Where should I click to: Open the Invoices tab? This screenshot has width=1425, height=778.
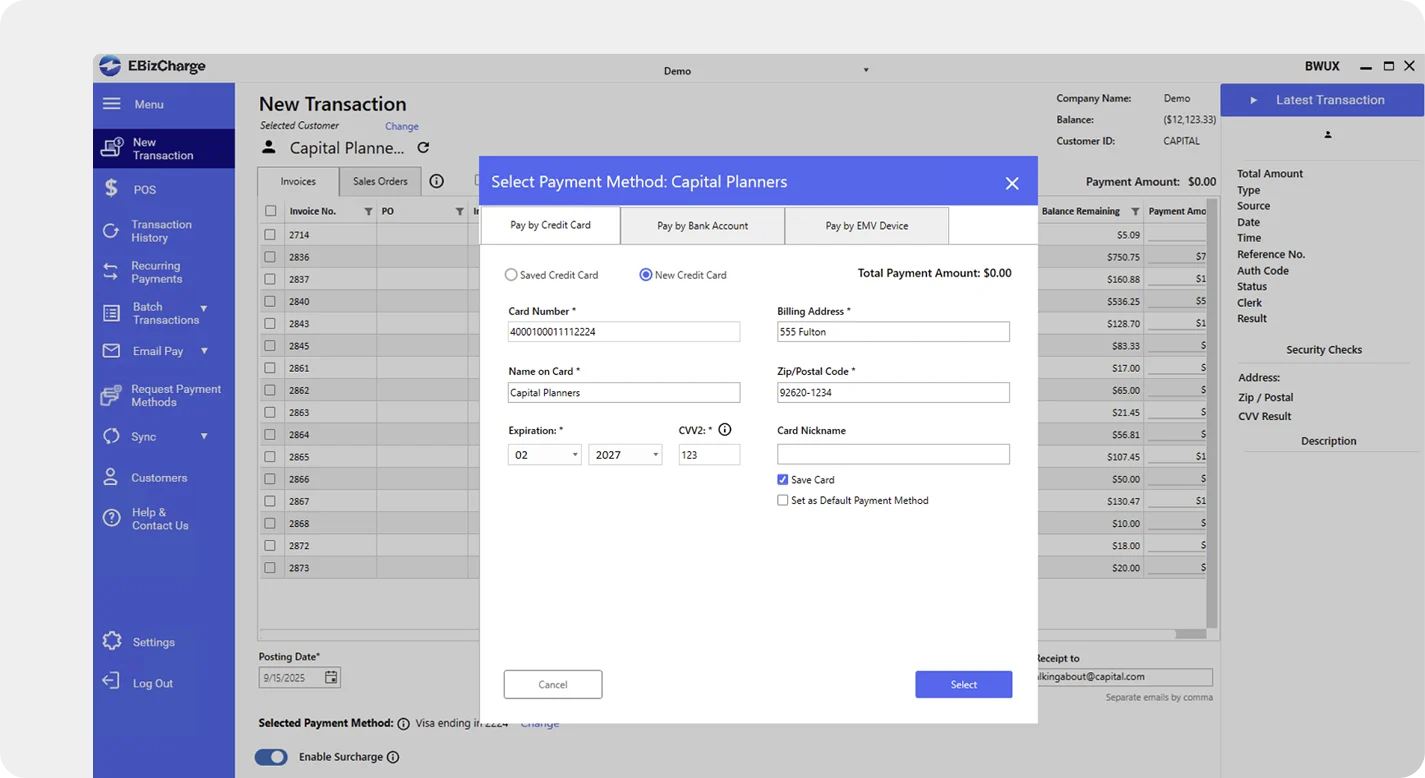pos(298,181)
